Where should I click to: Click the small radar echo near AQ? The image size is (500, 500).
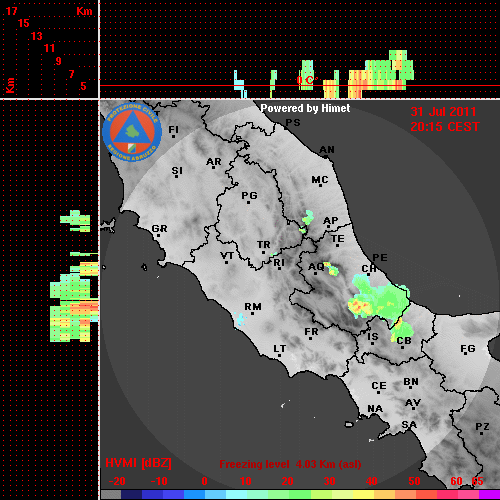click(331, 269)
